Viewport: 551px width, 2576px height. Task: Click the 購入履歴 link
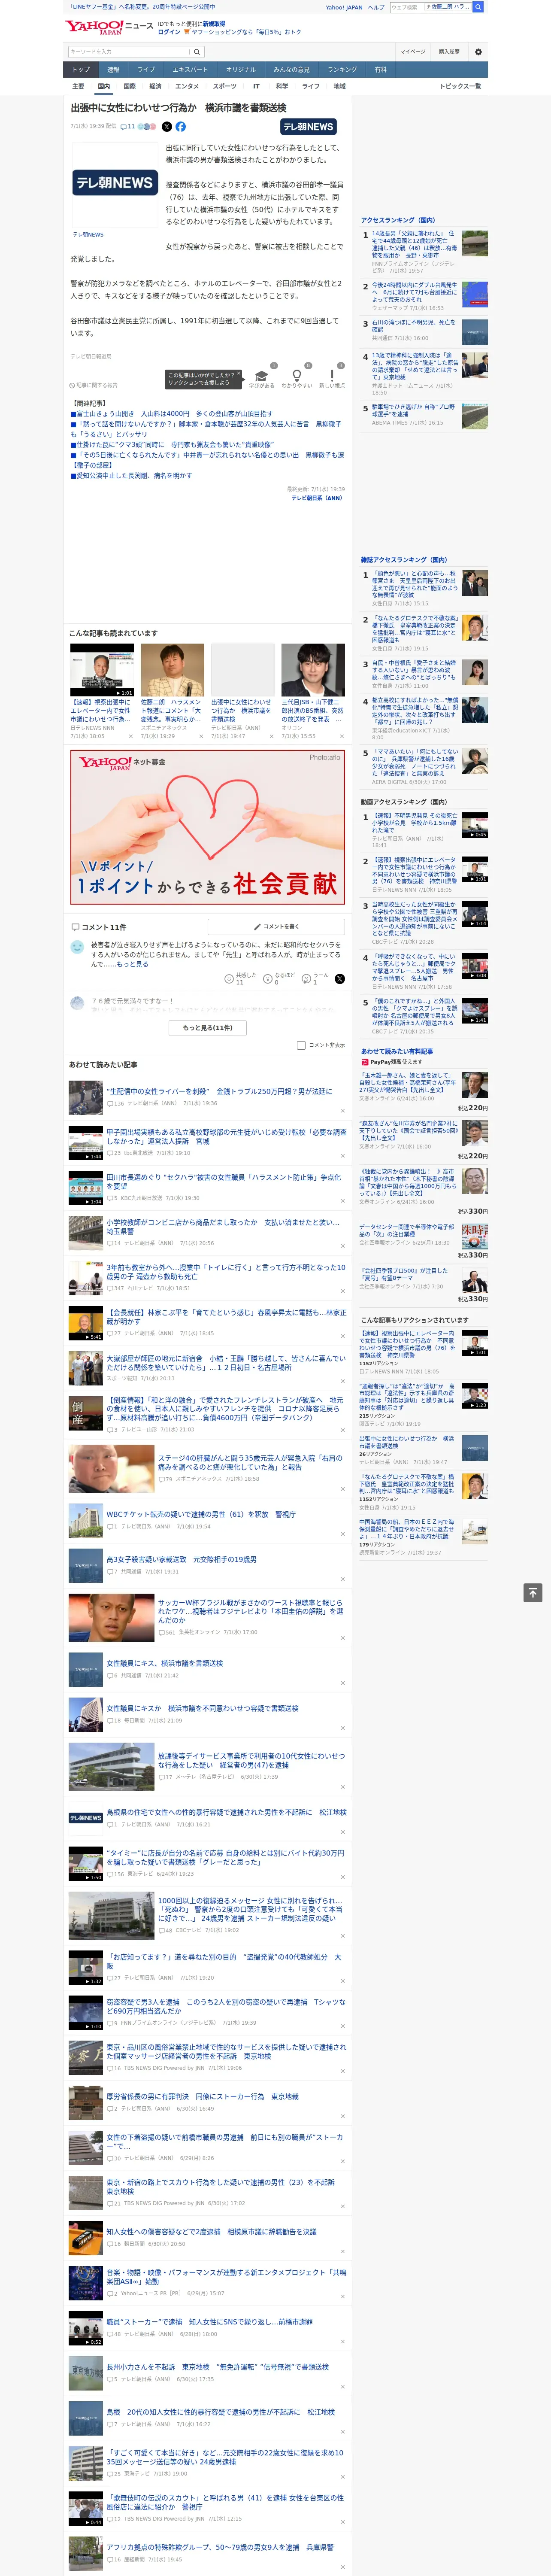point(449,51)
